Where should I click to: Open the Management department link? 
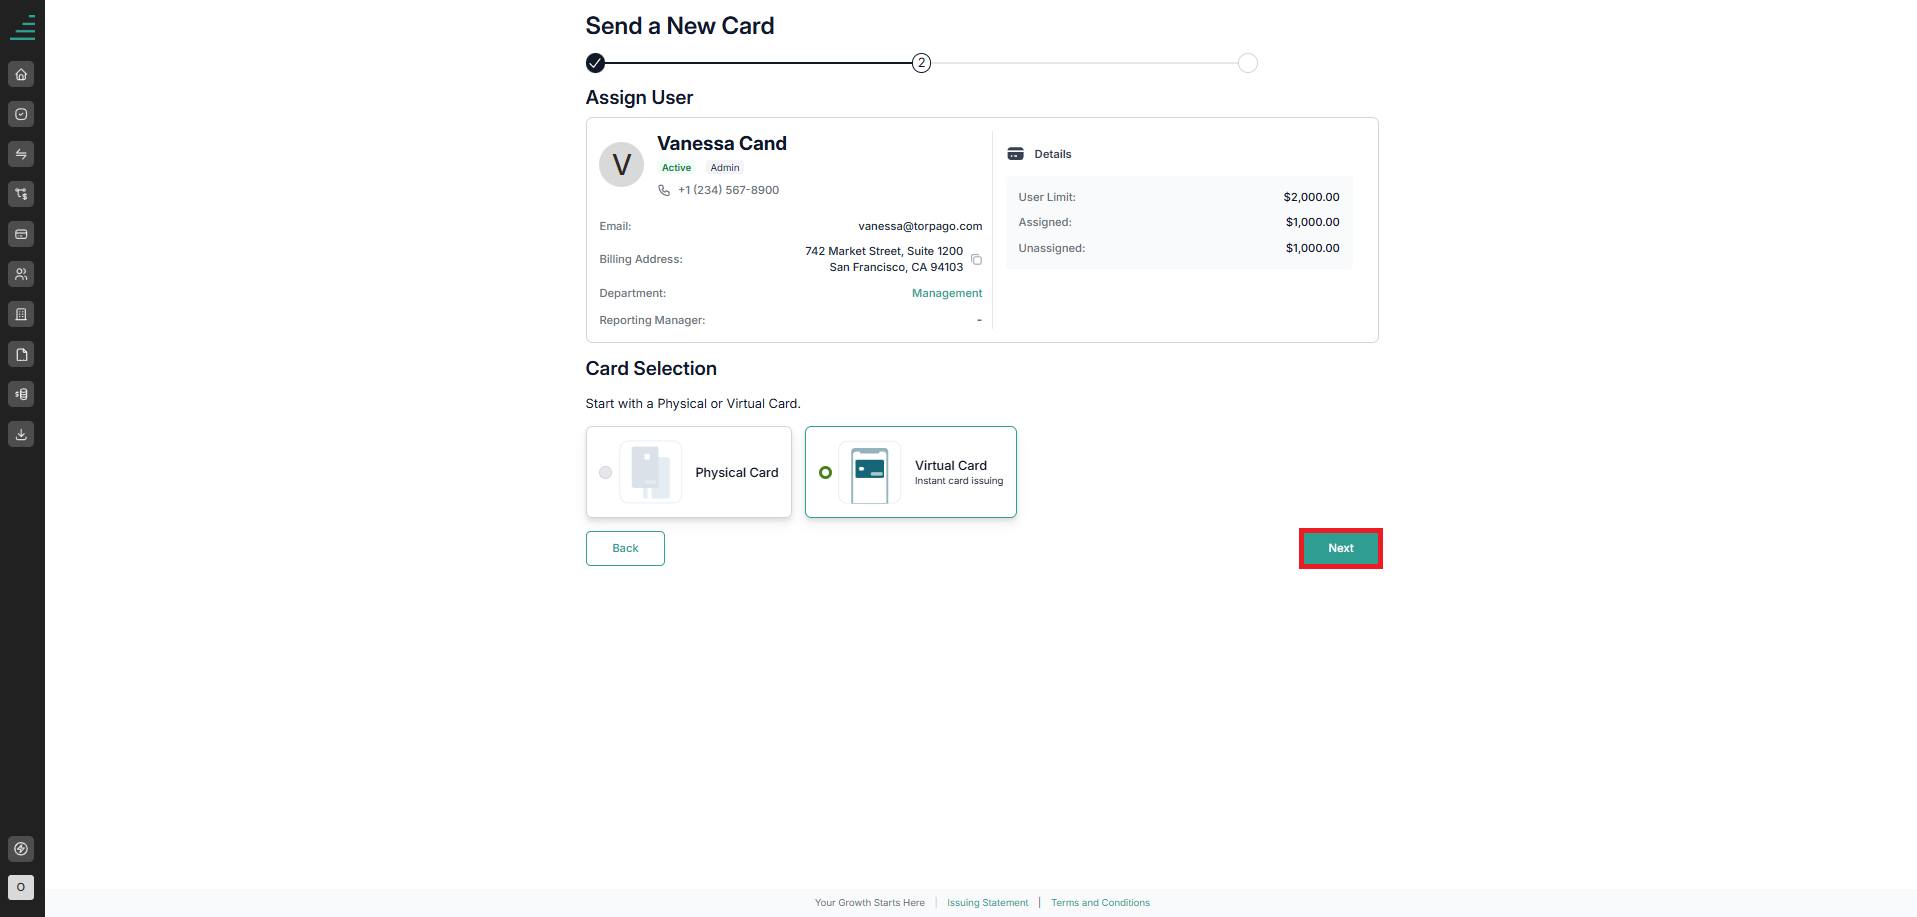pos(947,293)
